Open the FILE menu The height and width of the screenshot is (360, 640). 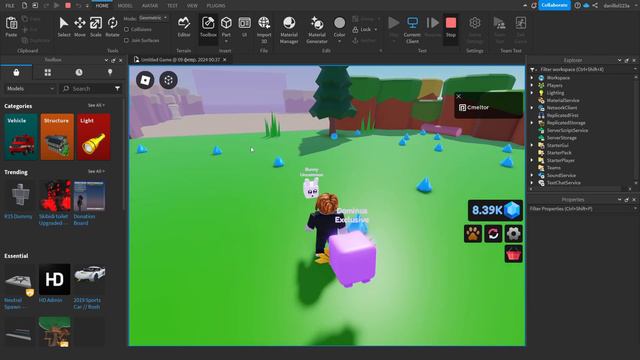pos(10,6)
